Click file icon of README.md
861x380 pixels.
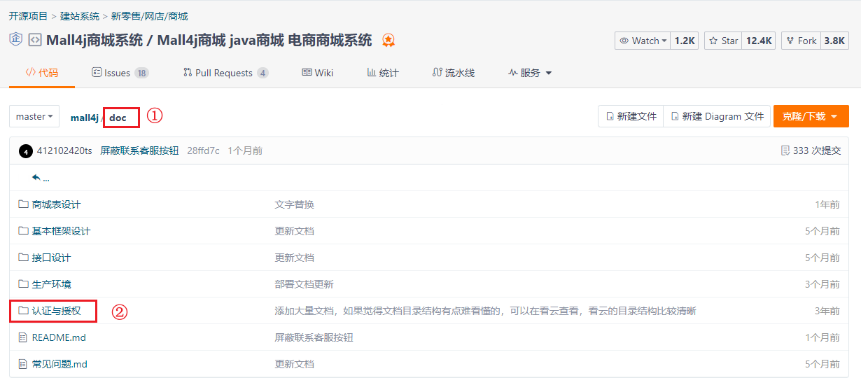(23, 338)
